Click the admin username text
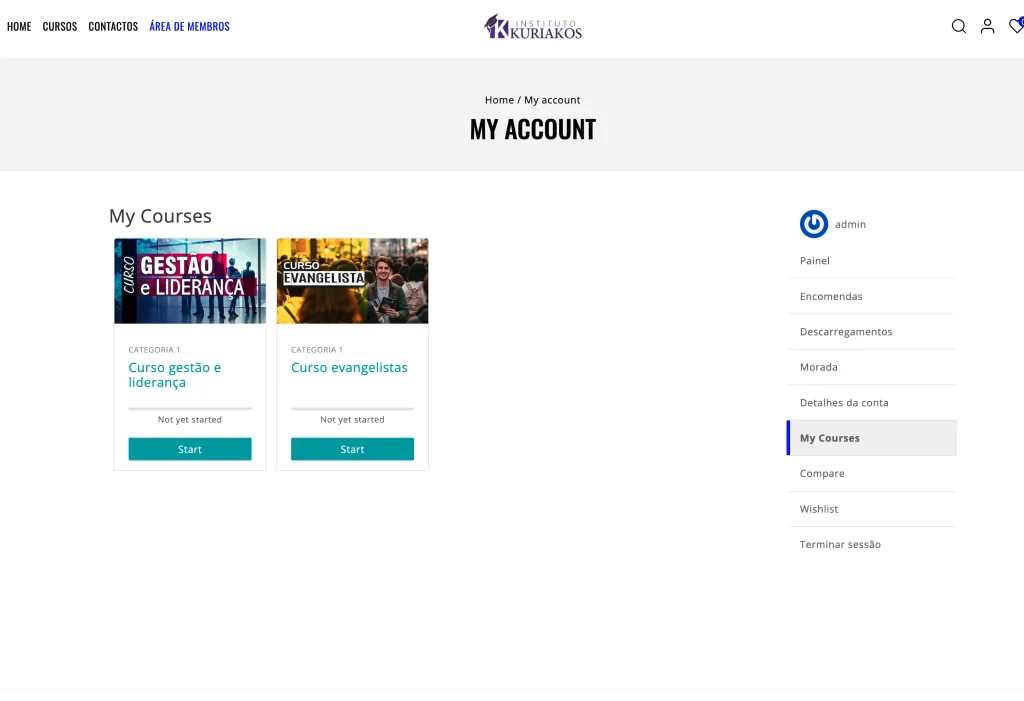The height and width of the screenshot is (701, 1024). point(850,224)
